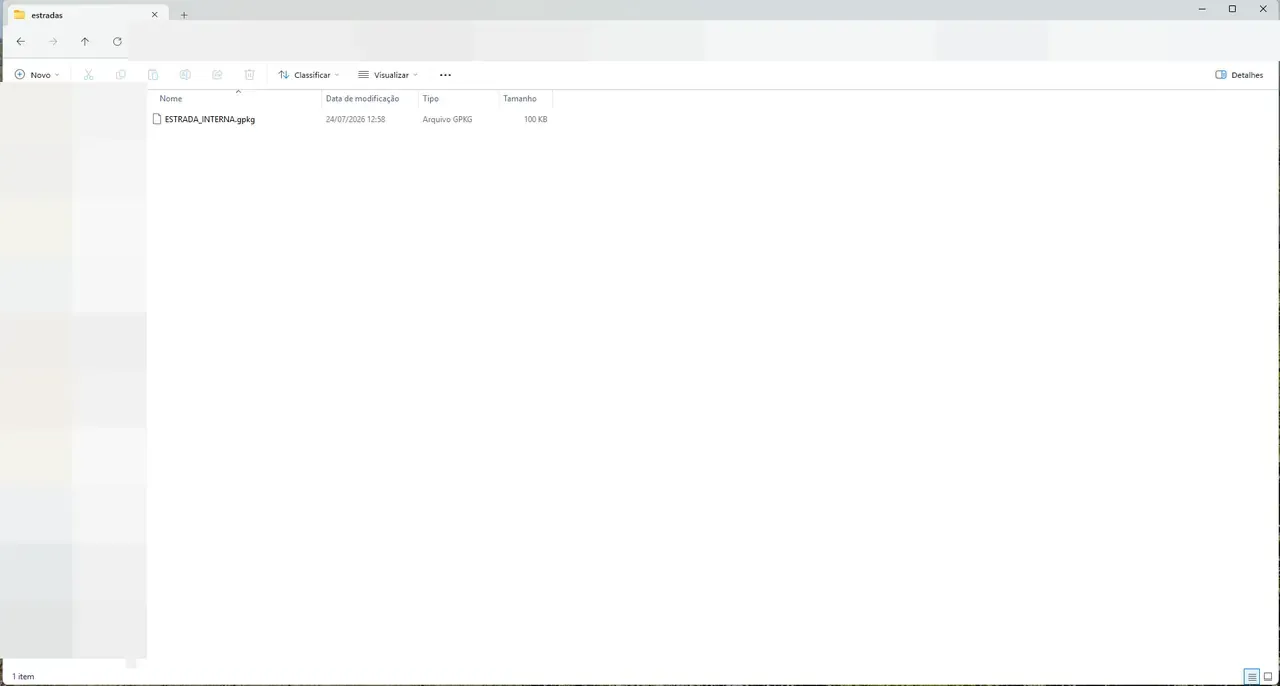
Task: Refresh the estradas folder view
Action: pyautogui.click(x=117, y=42)
